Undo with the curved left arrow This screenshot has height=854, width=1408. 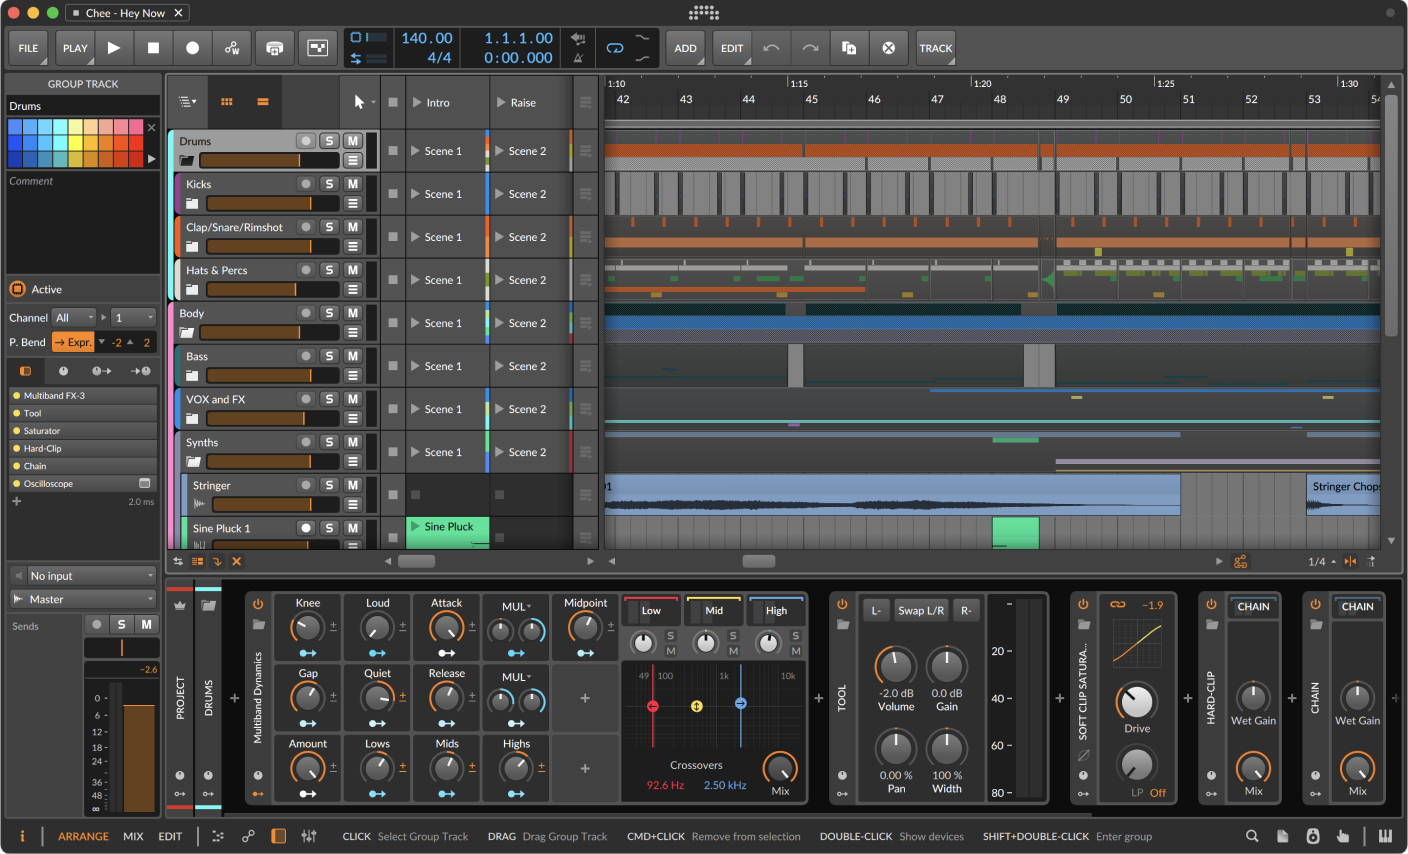[x=771, y=48]
